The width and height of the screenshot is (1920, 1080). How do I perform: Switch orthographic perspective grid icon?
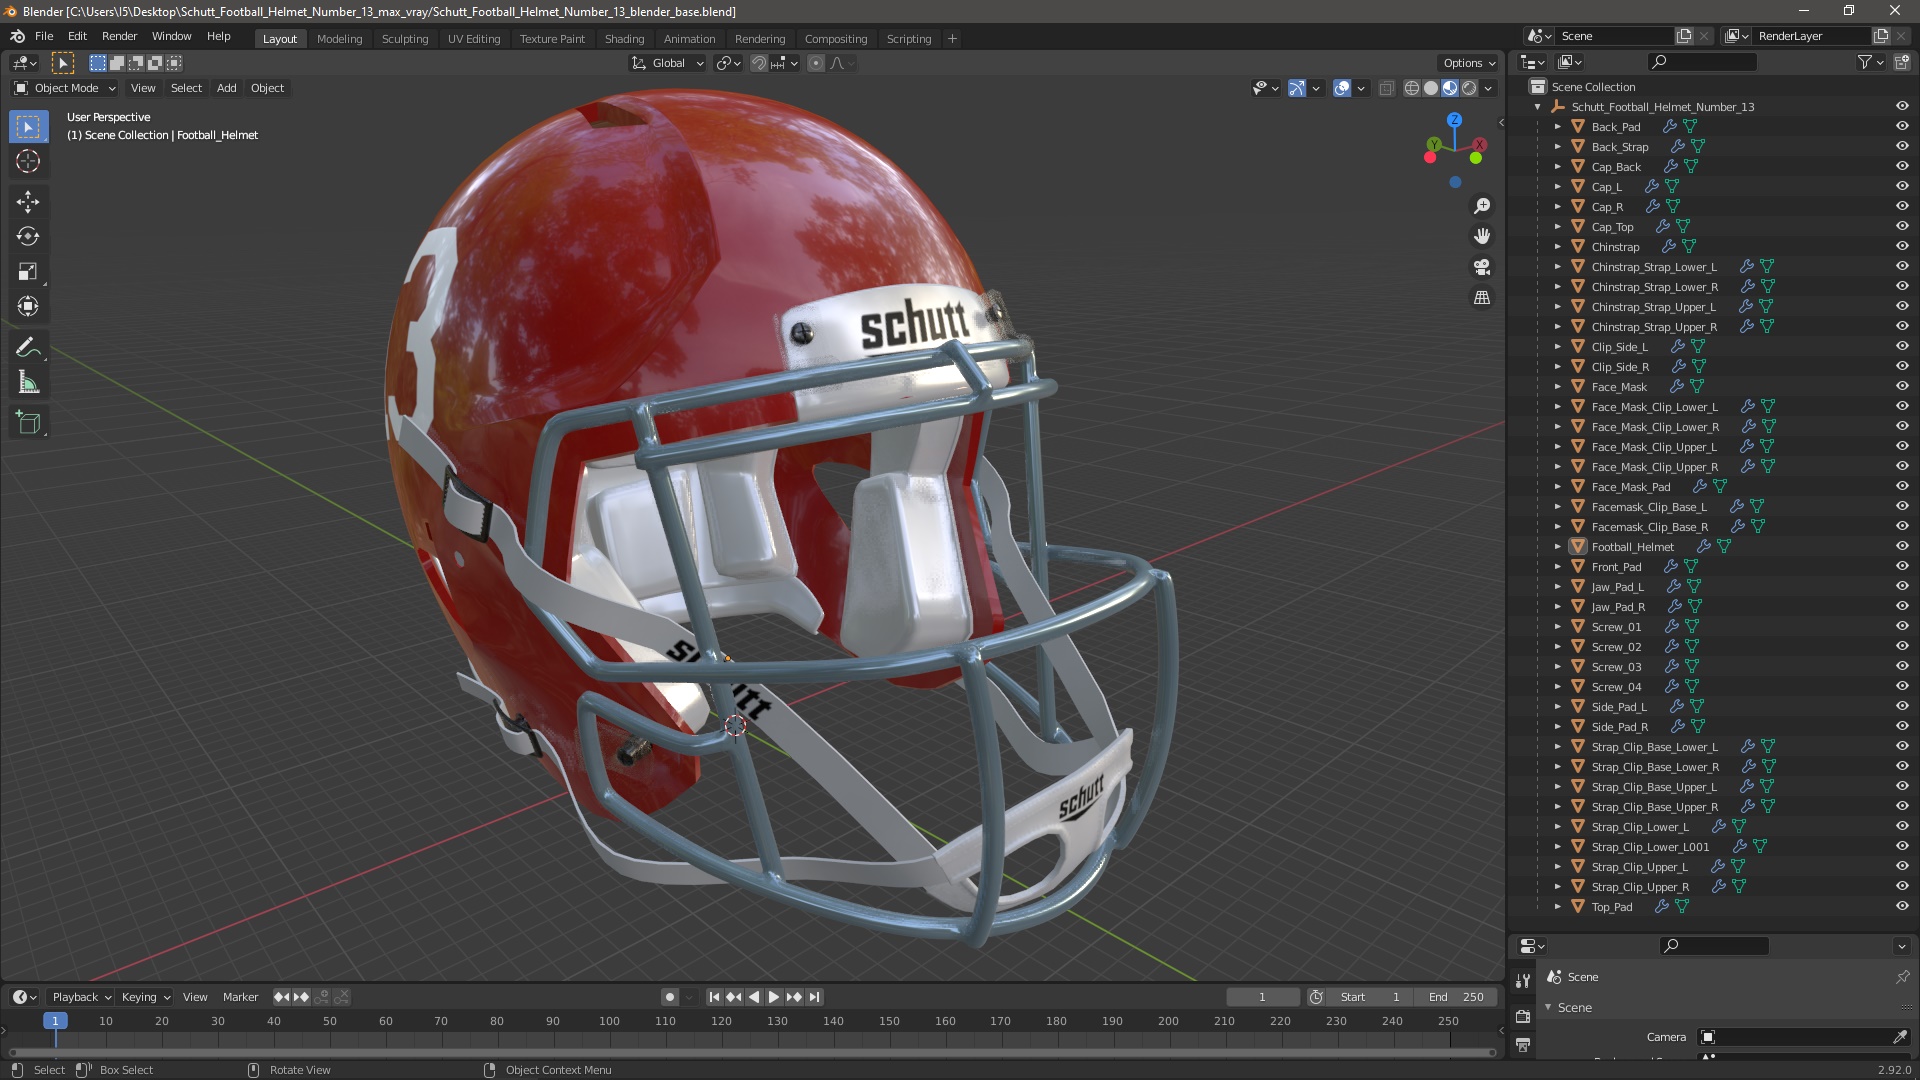pos(1482,298)
